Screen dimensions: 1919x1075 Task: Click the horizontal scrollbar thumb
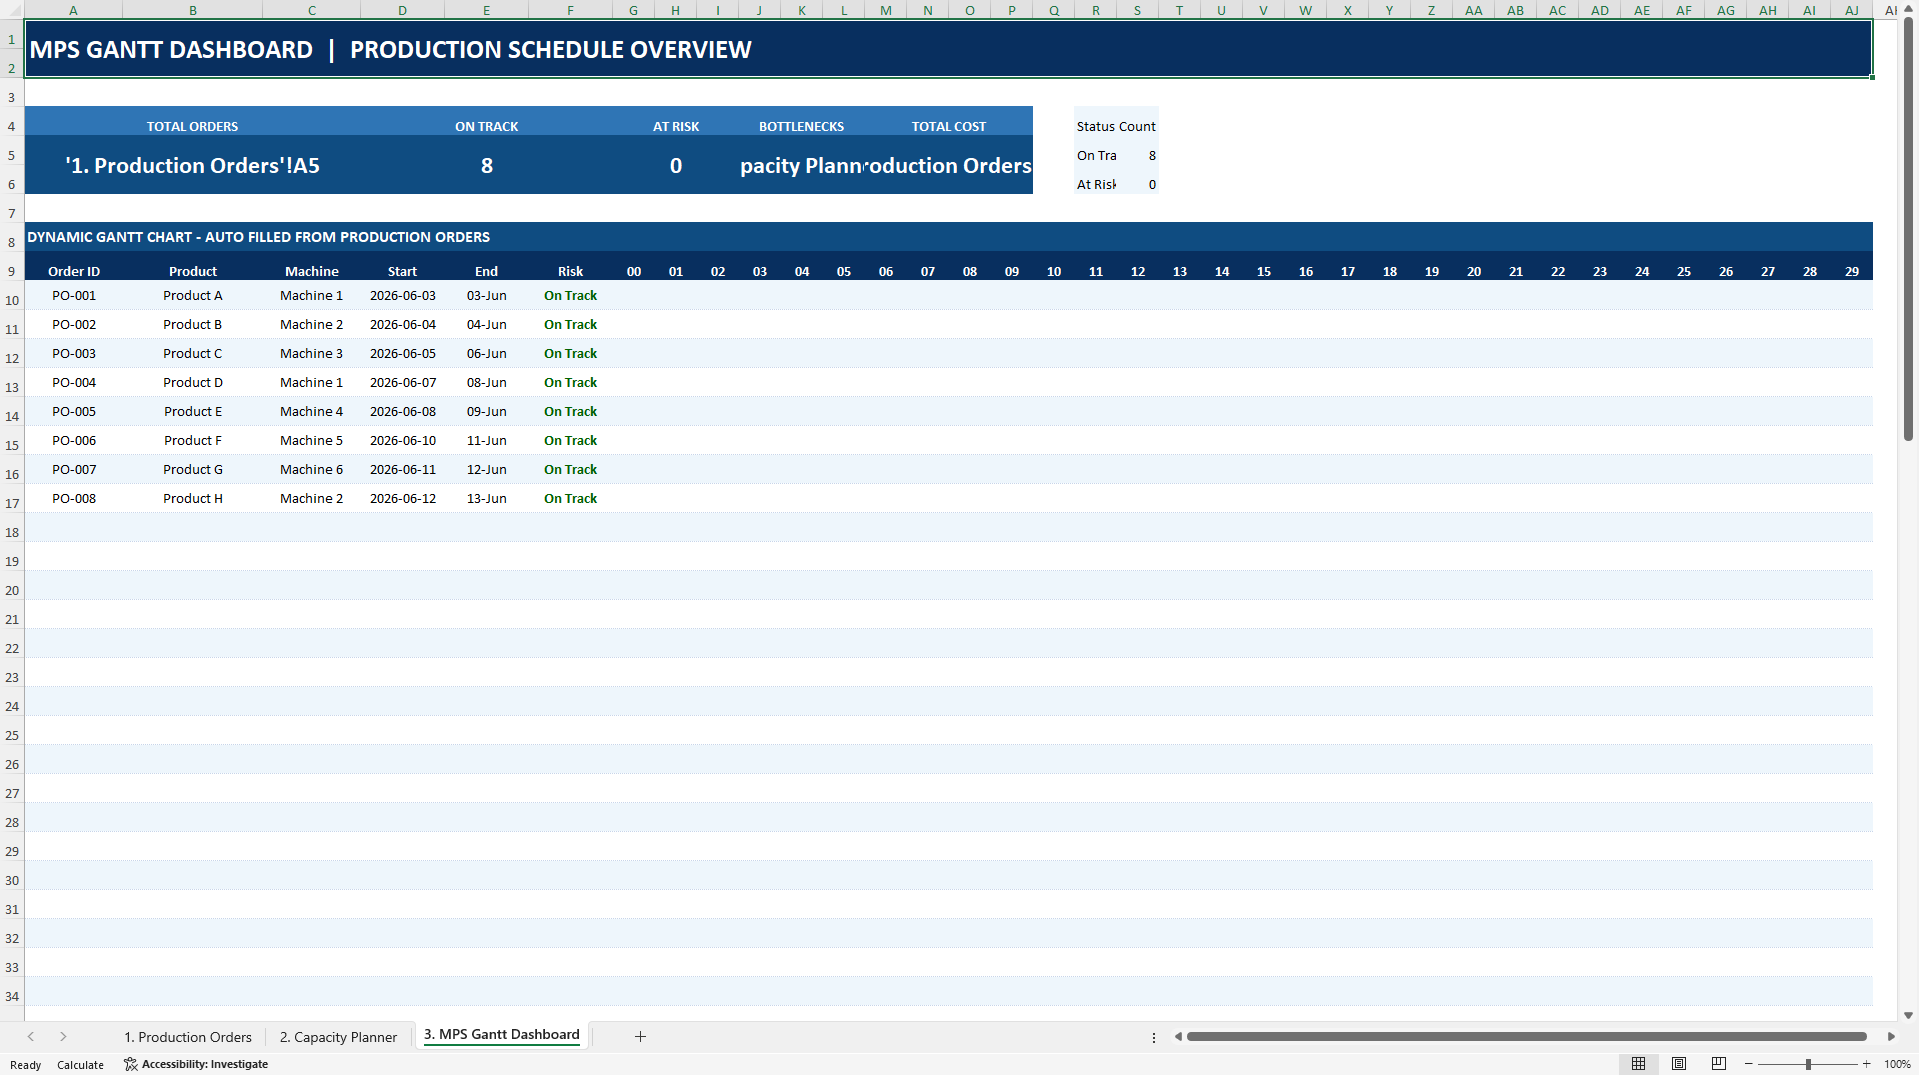tap(1527, 1037)
